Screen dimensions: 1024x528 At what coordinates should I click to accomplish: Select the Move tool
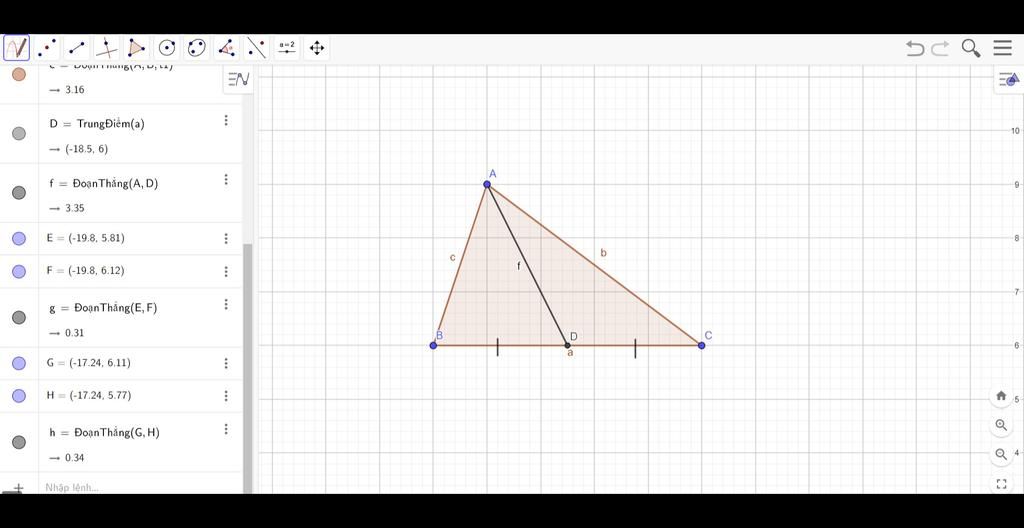(x=16, y=48)
